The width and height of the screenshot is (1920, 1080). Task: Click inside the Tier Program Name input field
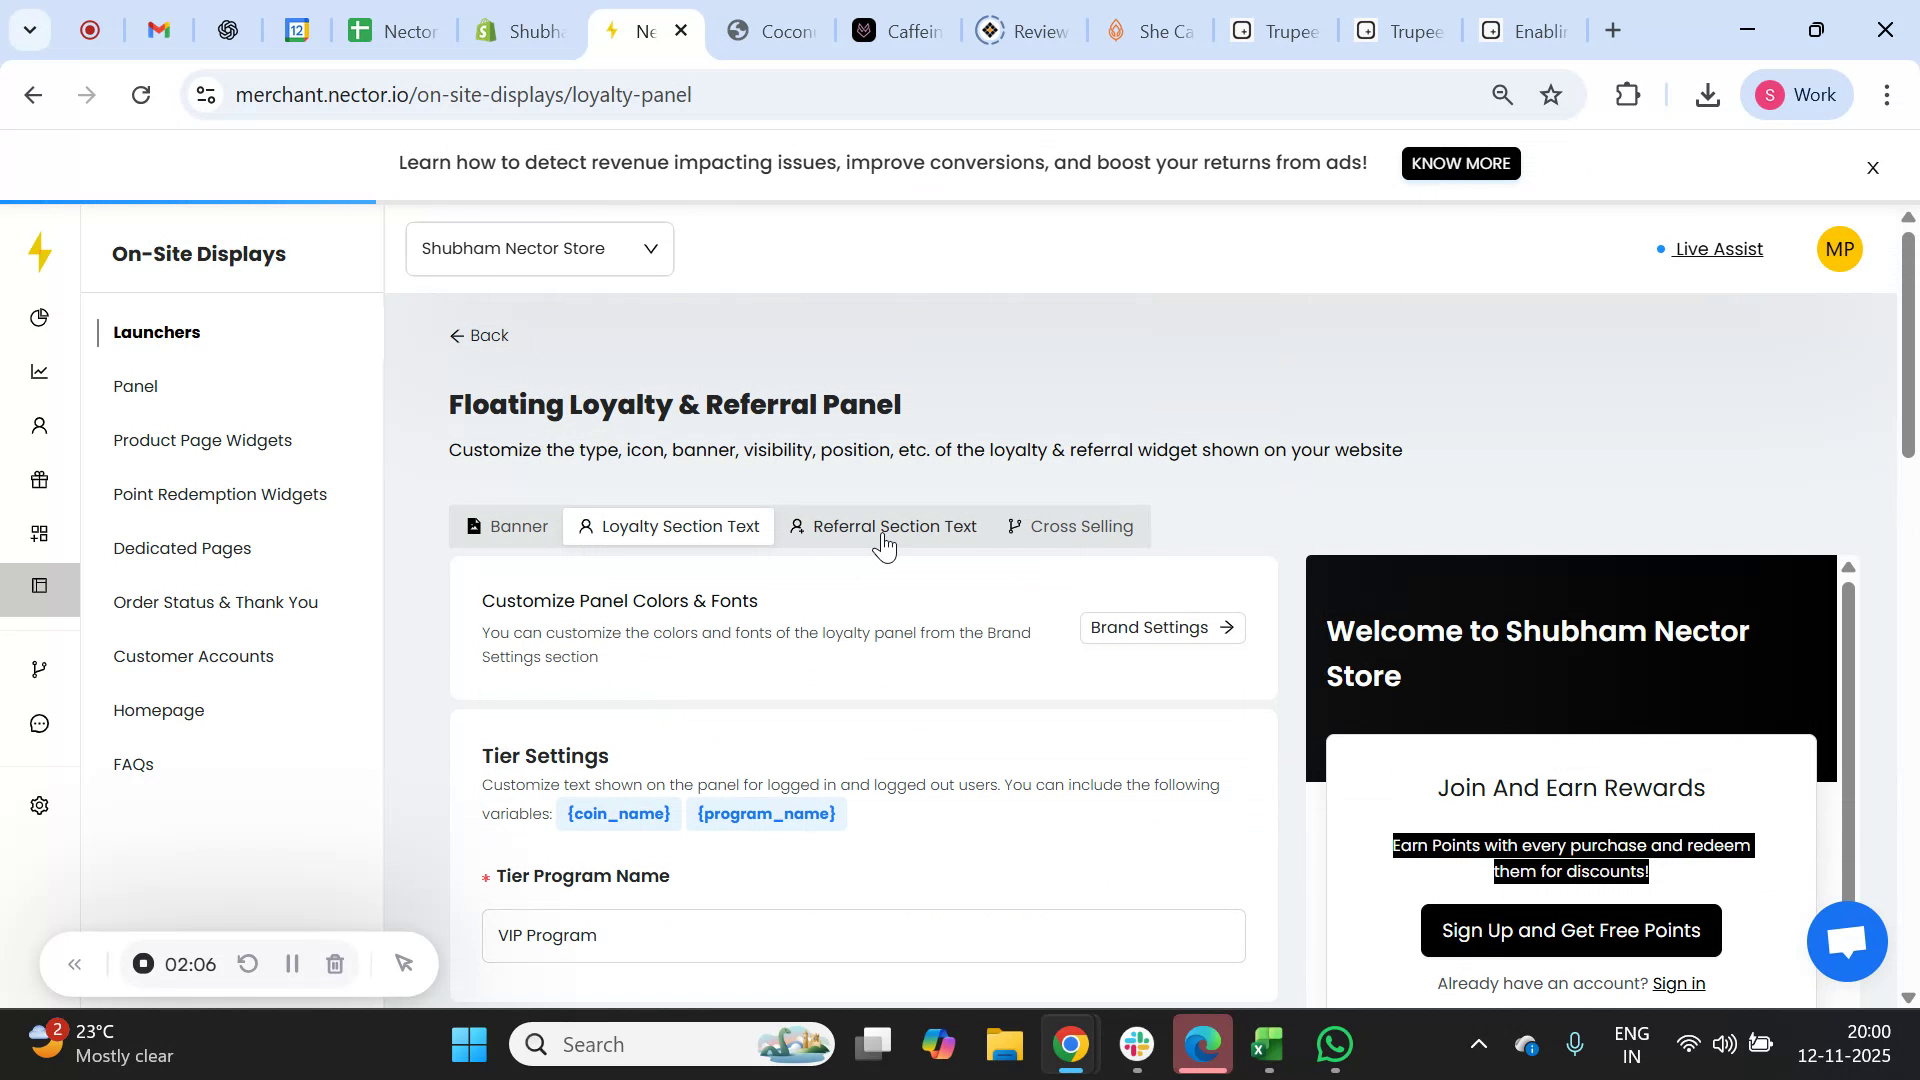click(862, 935)
